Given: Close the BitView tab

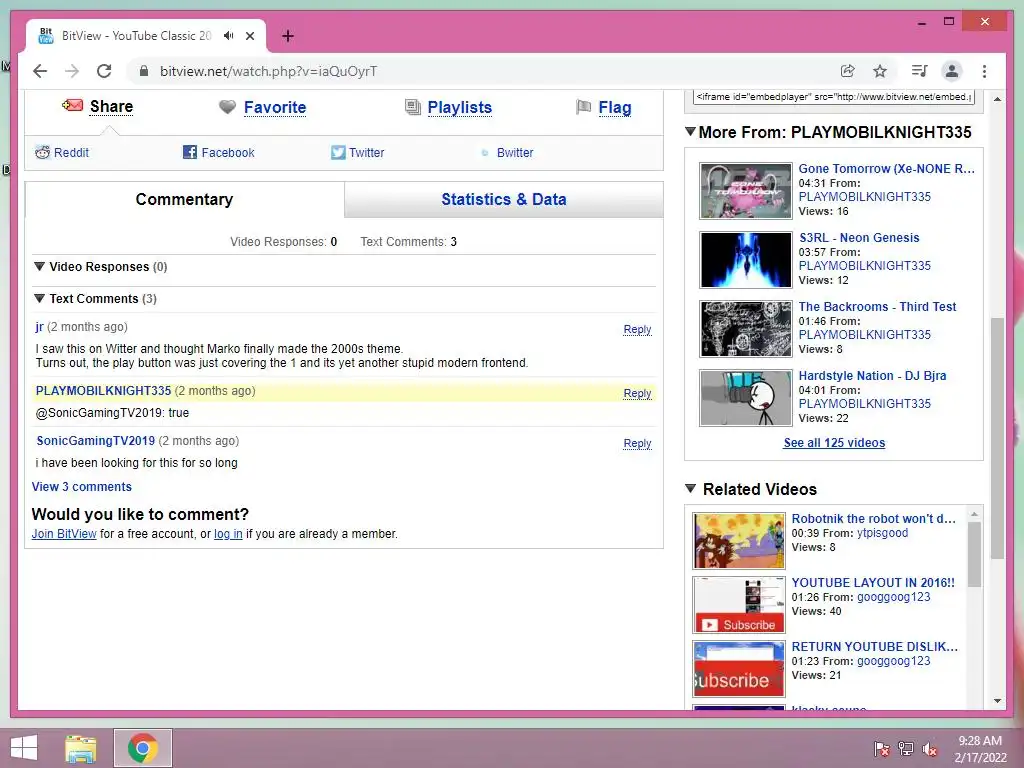Looking at the screenshot, I should pos(250,36).
